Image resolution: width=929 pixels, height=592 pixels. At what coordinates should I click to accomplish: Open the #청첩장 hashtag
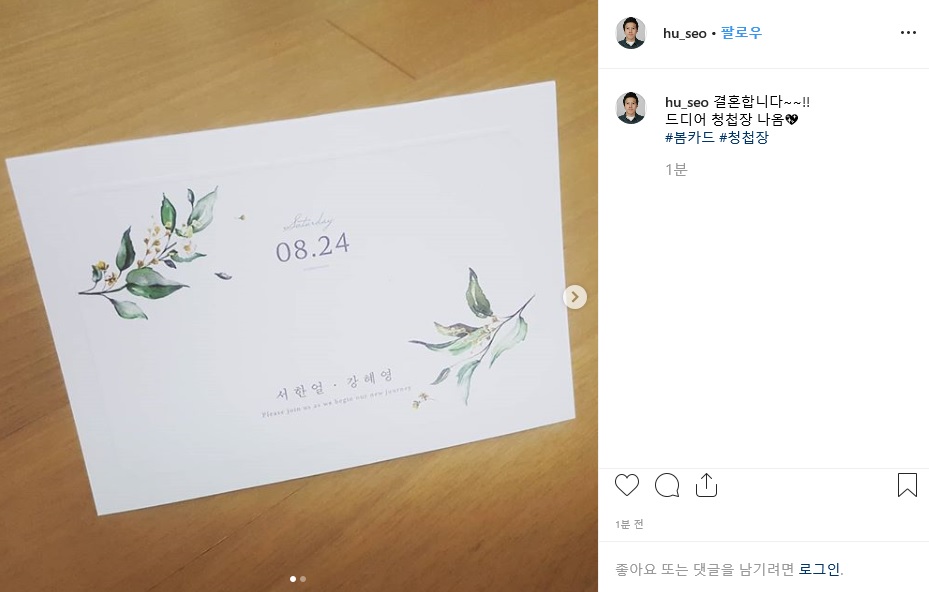744,137
